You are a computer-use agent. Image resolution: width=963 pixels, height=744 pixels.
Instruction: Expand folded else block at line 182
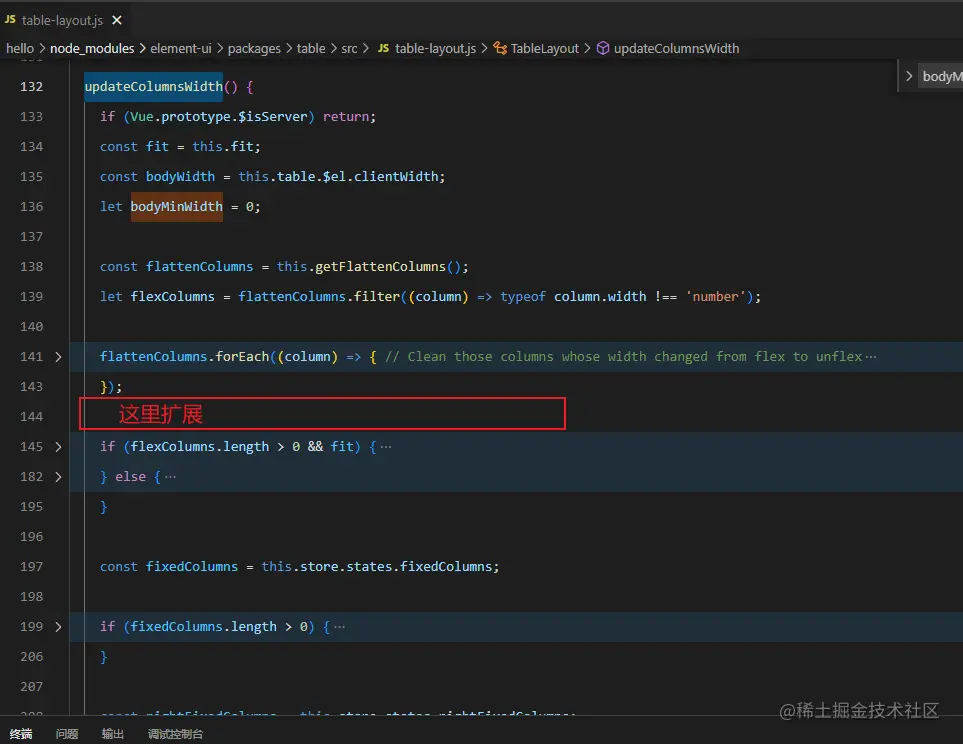[x=58, y=477]
